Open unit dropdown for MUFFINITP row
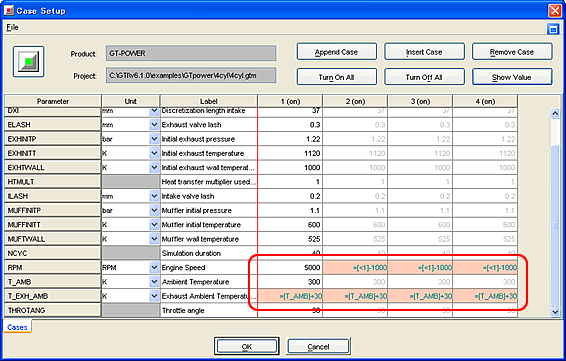 (154, 210)
